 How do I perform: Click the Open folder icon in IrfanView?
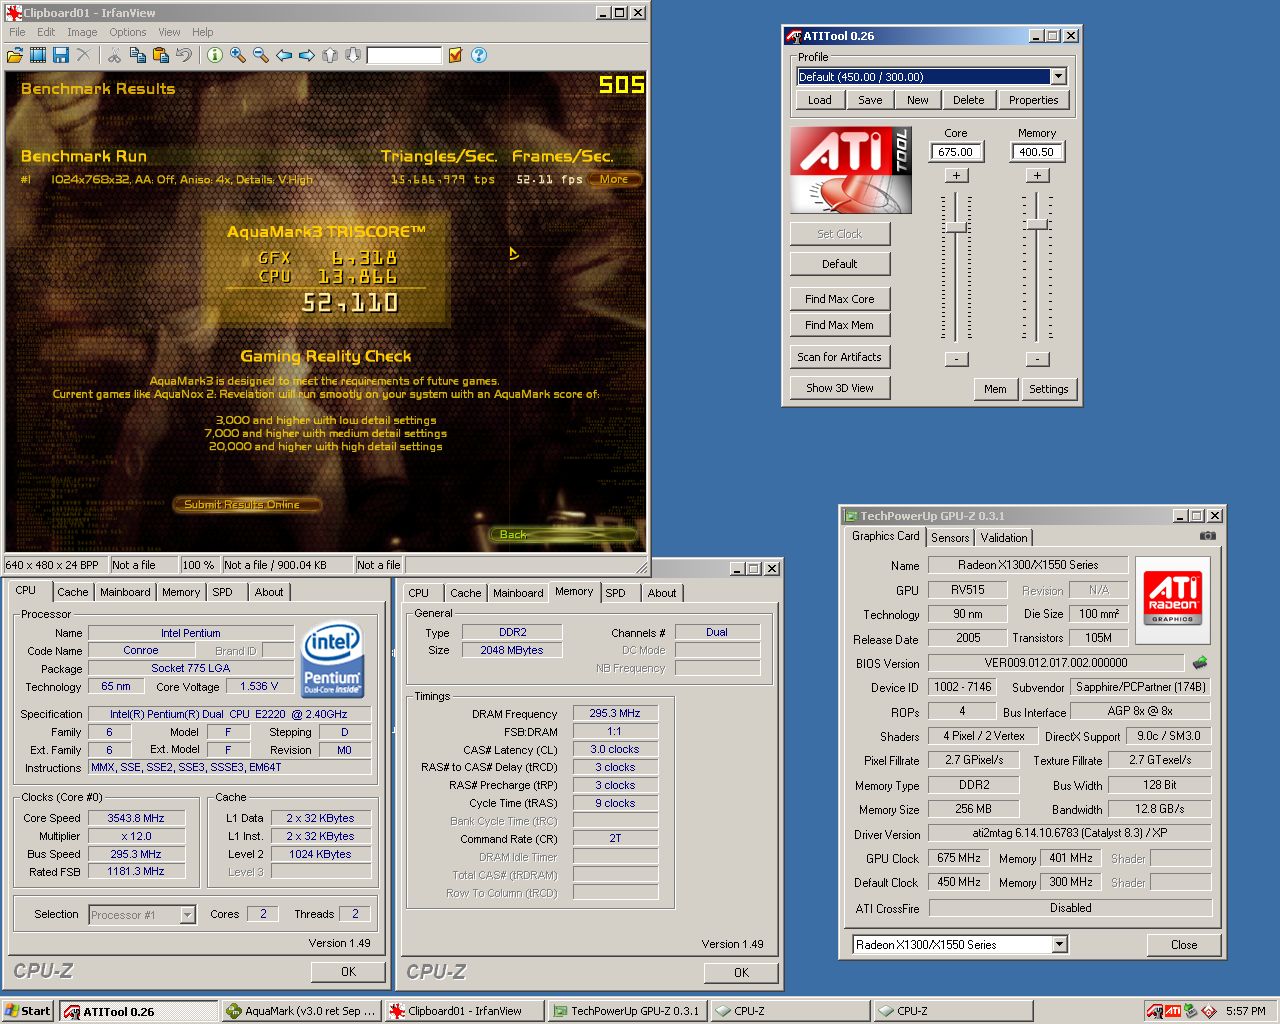tap(15, 55)
